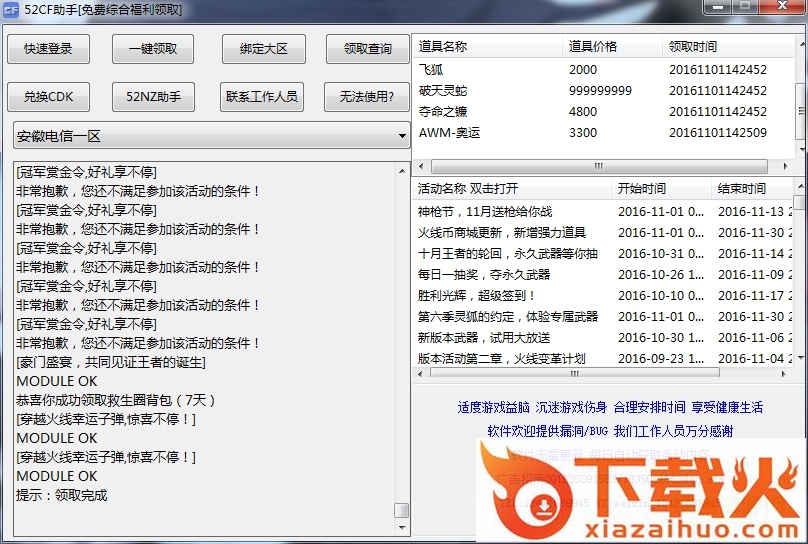The width and height of the screenshot is (808, 544).
Task: Click the 无法使用? button
Action: coord(367,97)
